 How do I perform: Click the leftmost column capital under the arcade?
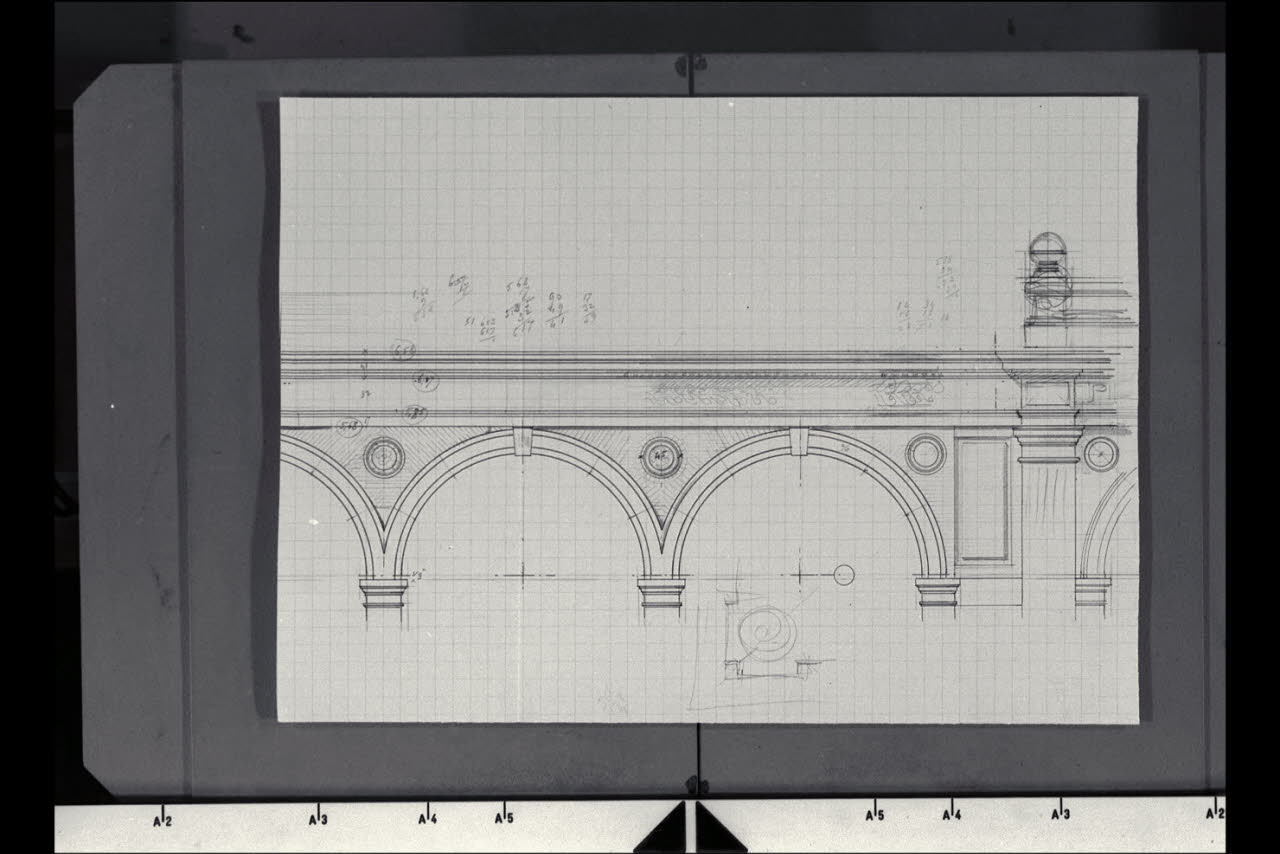[x=384, y=592]
